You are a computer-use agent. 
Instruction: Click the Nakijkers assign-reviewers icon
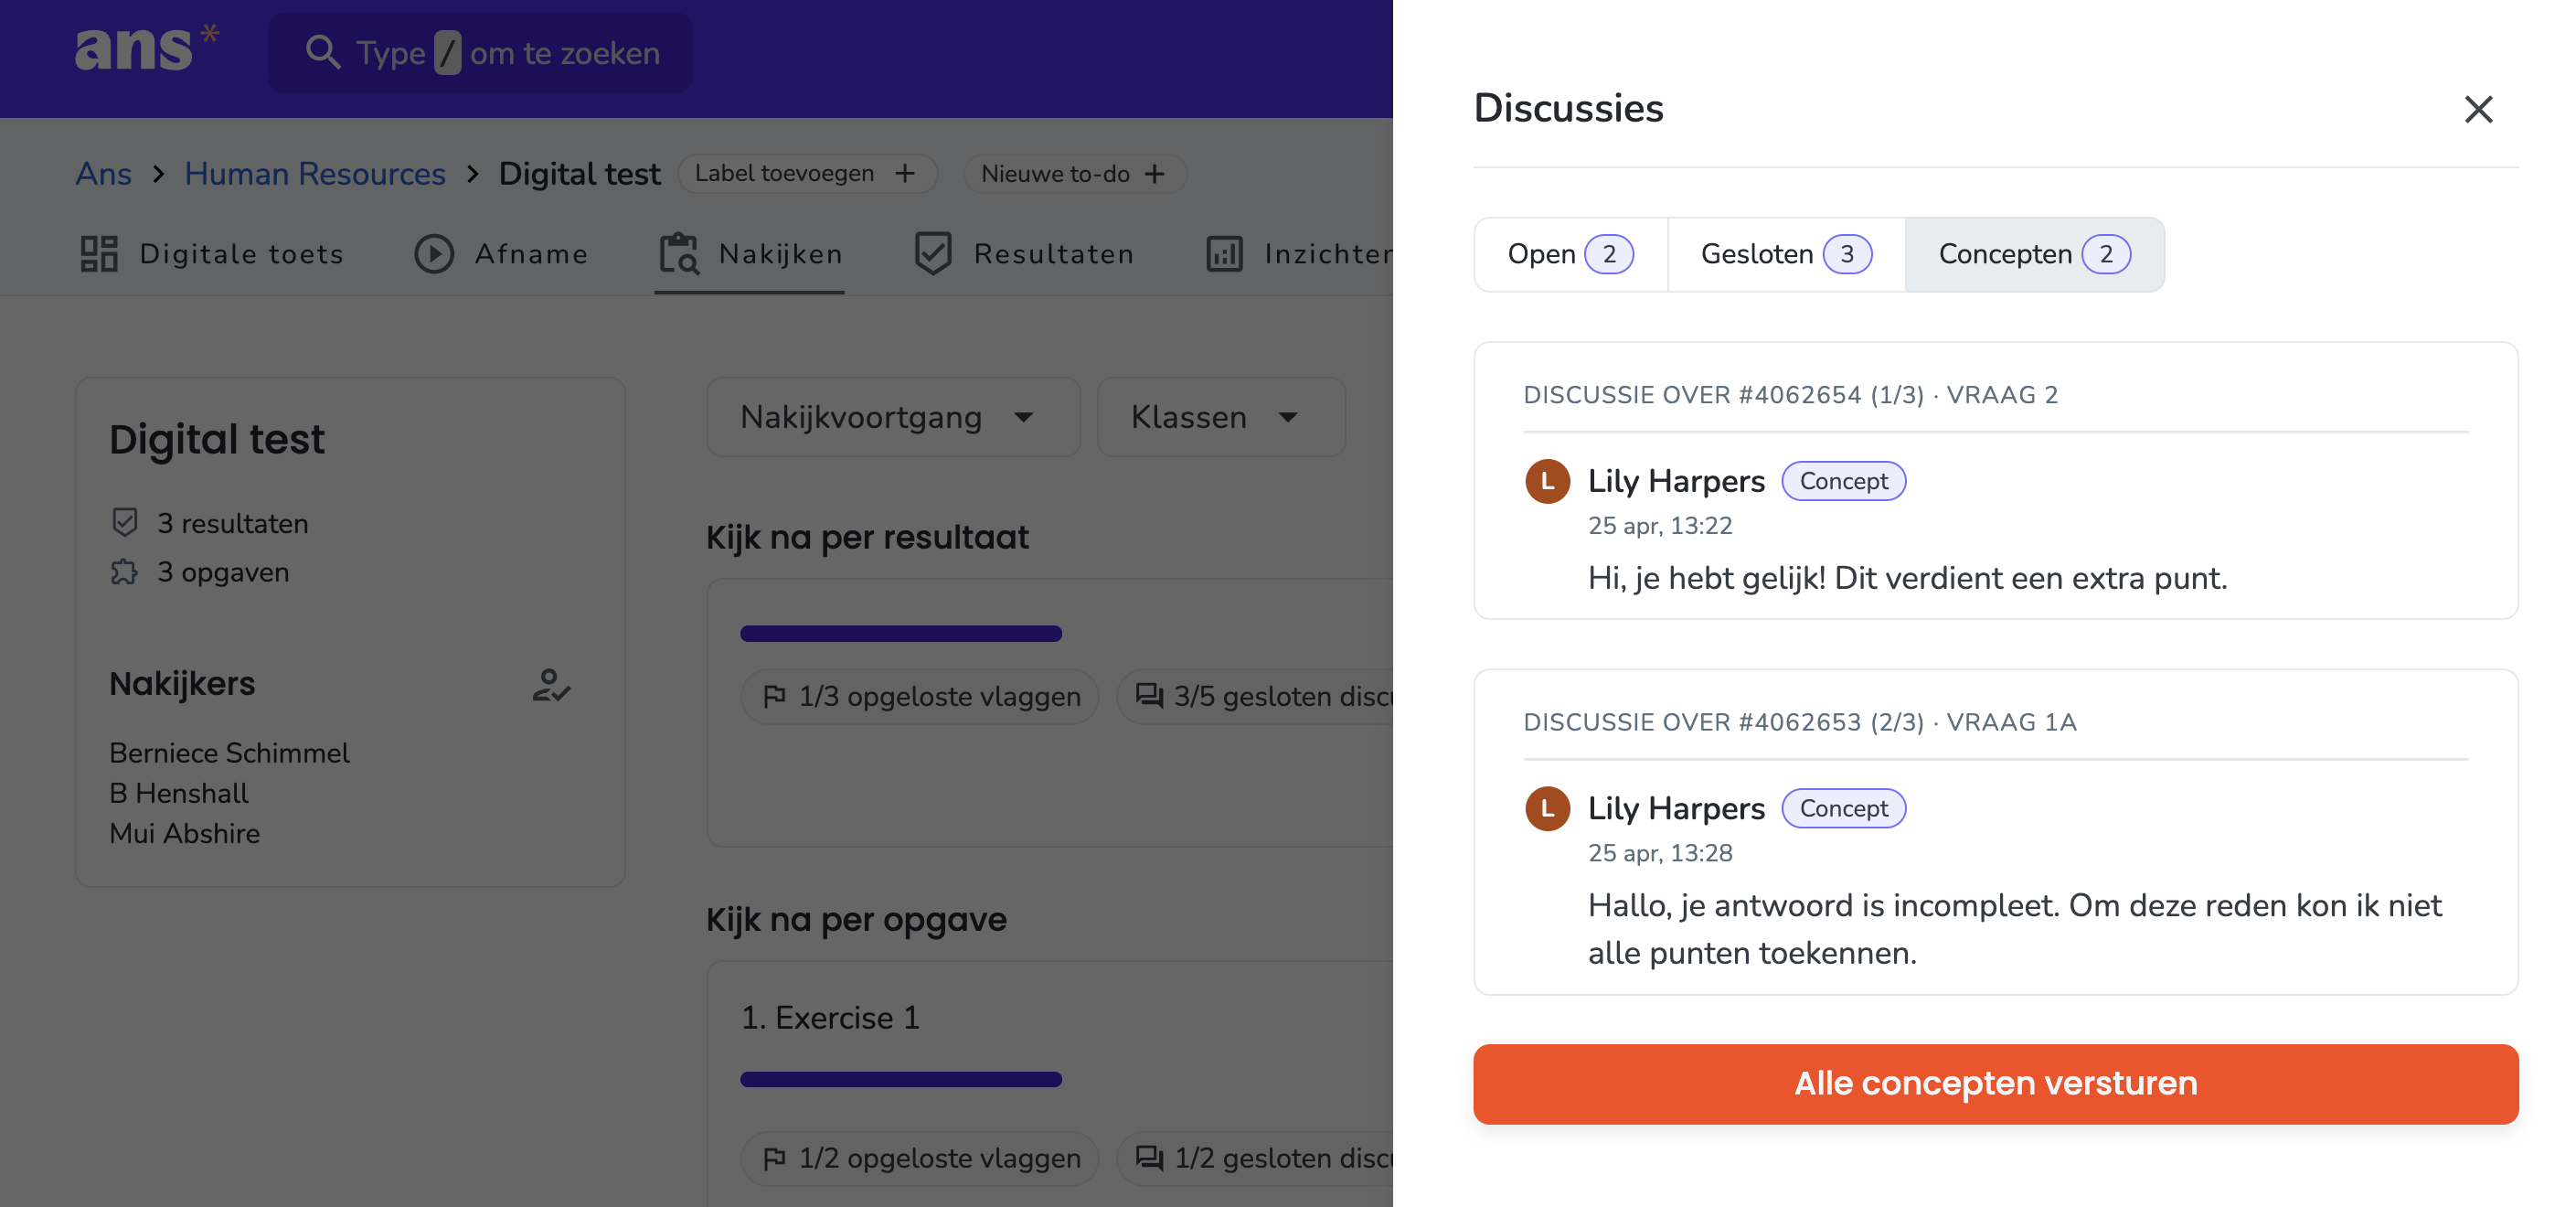click(x=550, y=685)
